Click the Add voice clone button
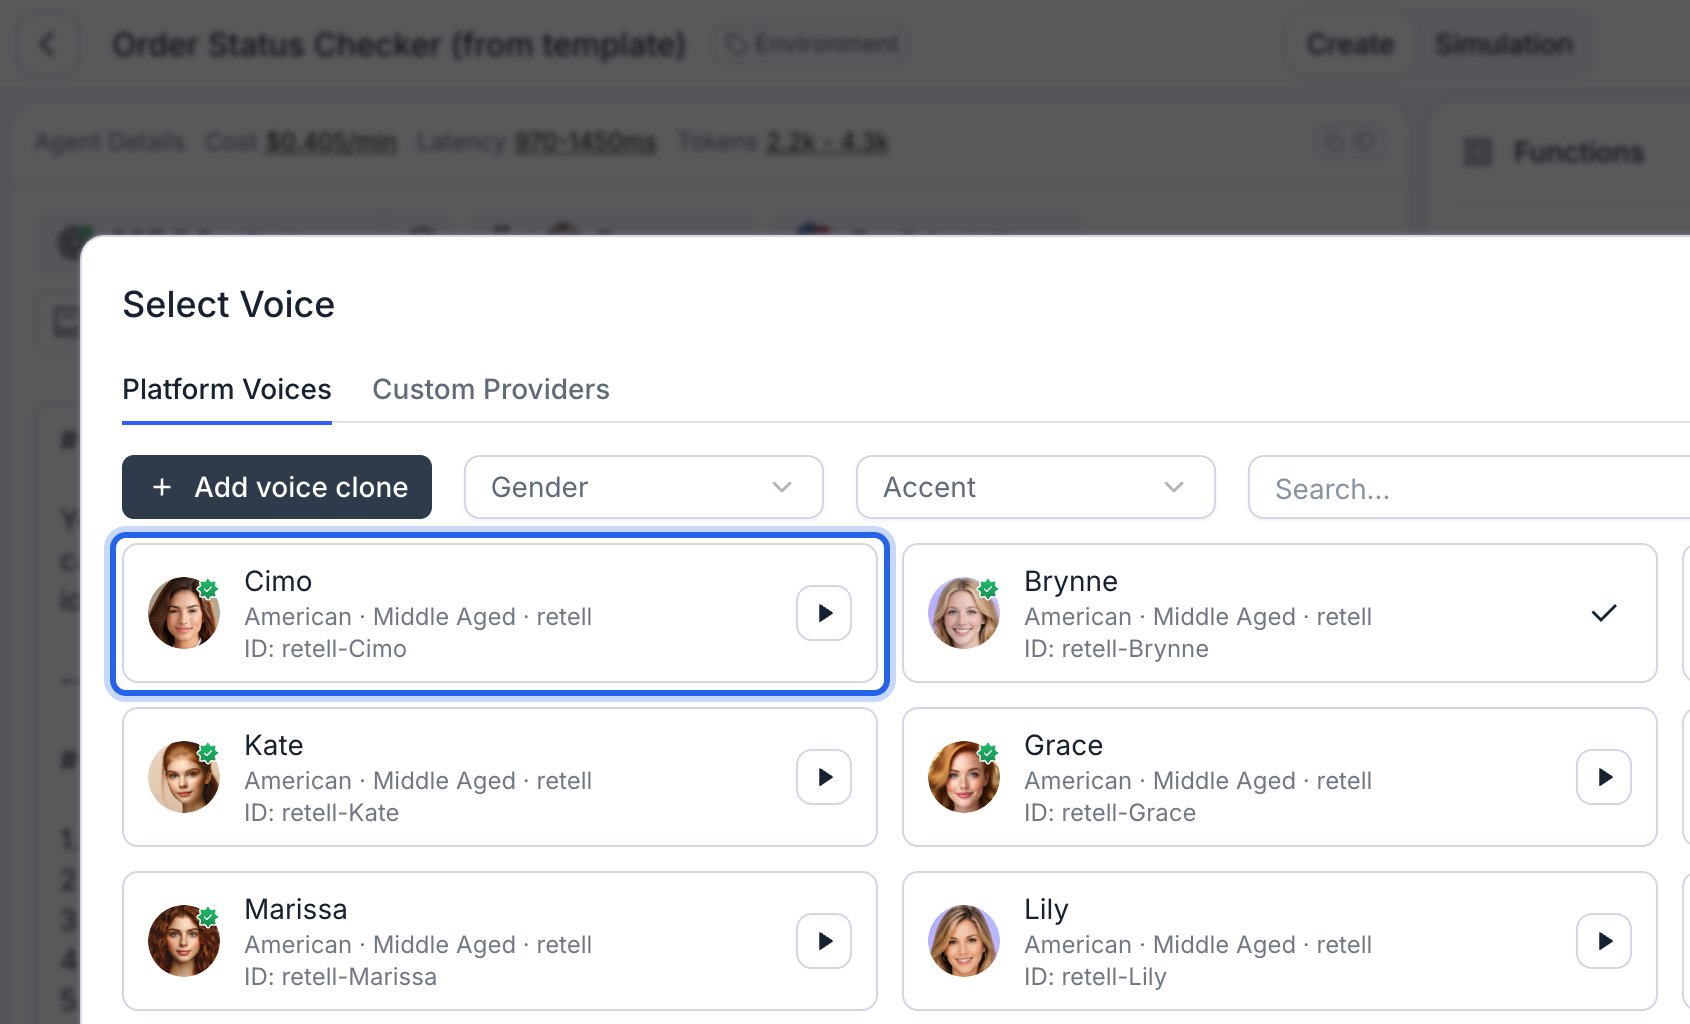The image size is (1690, 1024). point(277,487)
